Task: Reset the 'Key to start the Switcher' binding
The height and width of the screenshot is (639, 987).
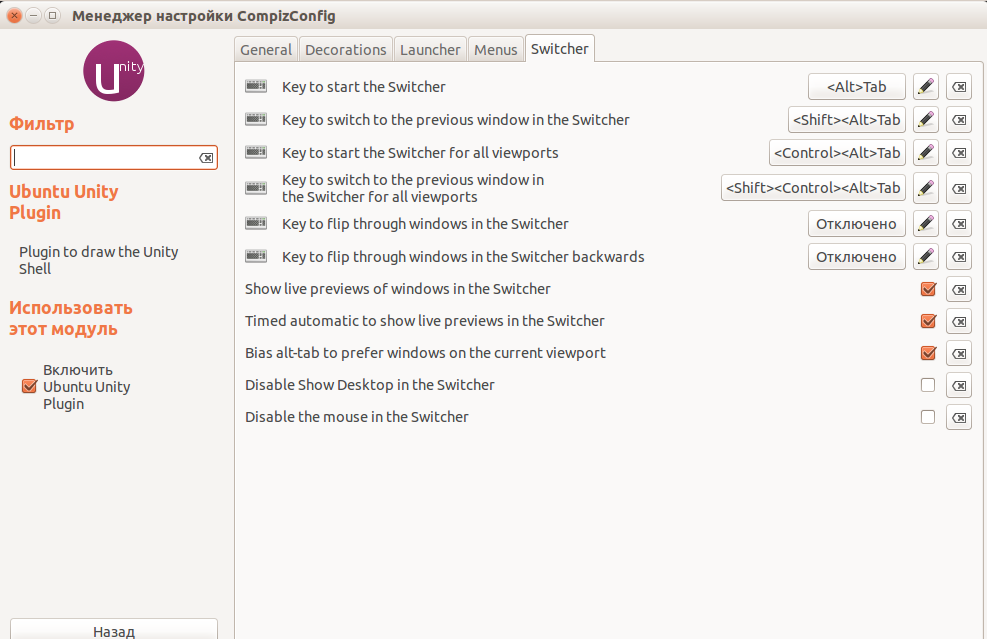Action: pos(959,87)
